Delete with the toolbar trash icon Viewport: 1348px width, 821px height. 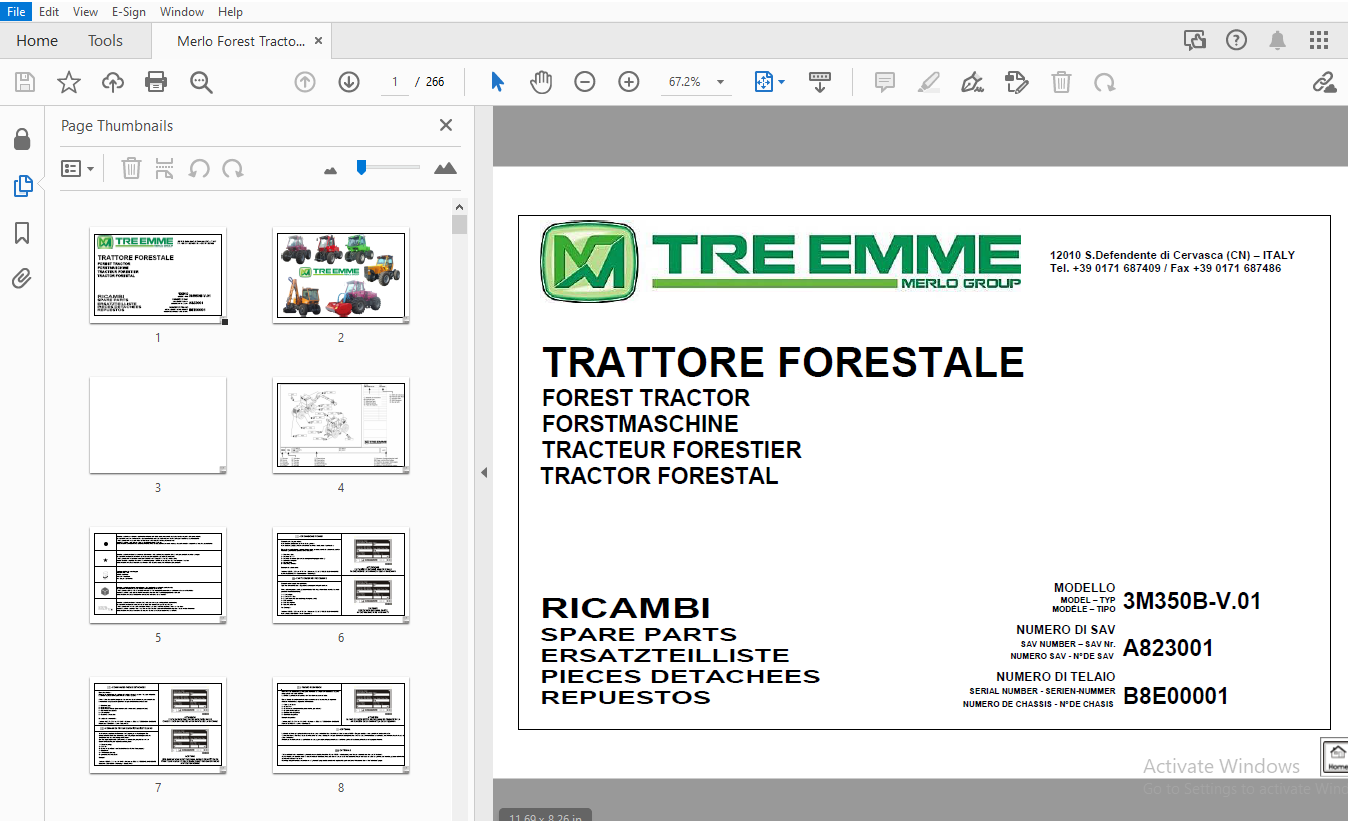1061,82
